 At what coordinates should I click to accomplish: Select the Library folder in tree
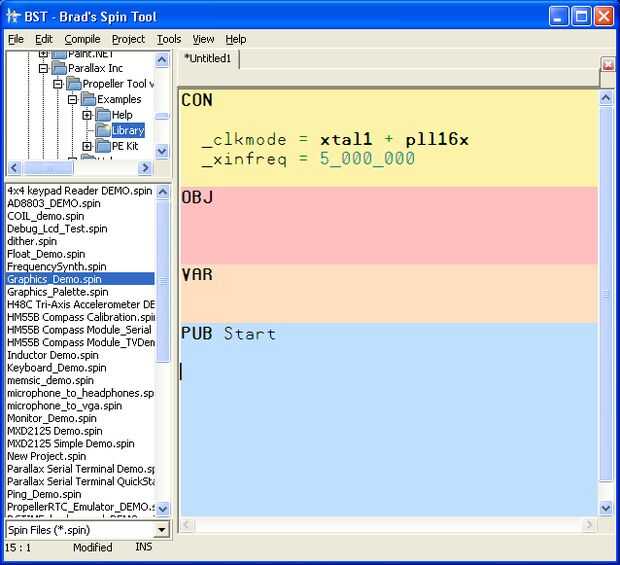coord(128,130)
